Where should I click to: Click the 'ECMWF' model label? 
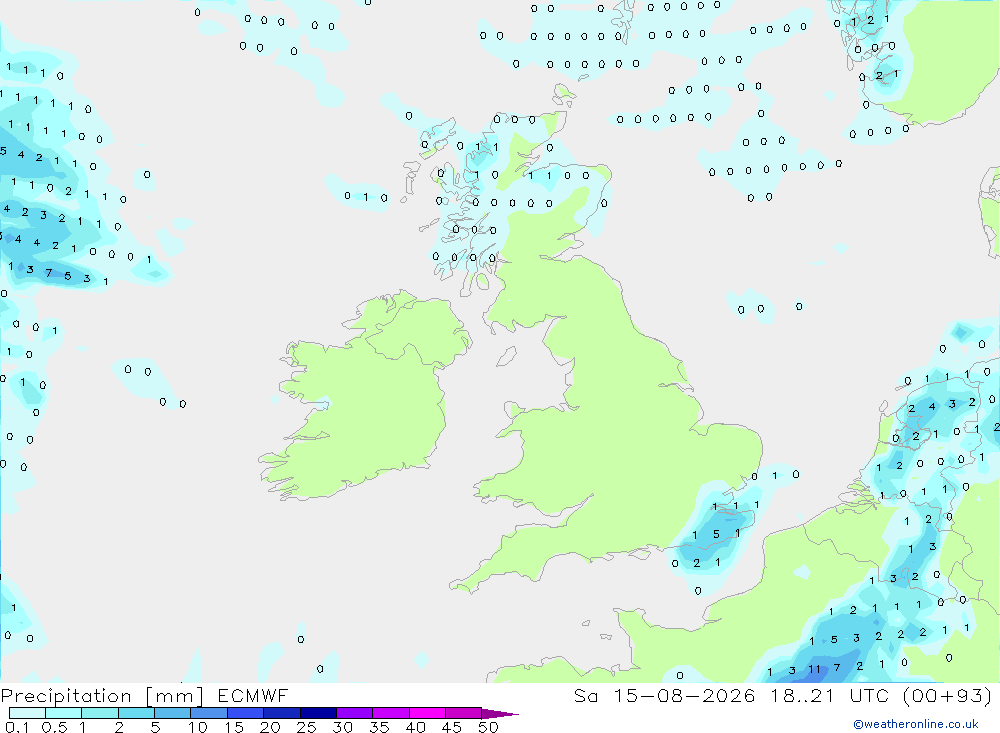coord(253,695)
